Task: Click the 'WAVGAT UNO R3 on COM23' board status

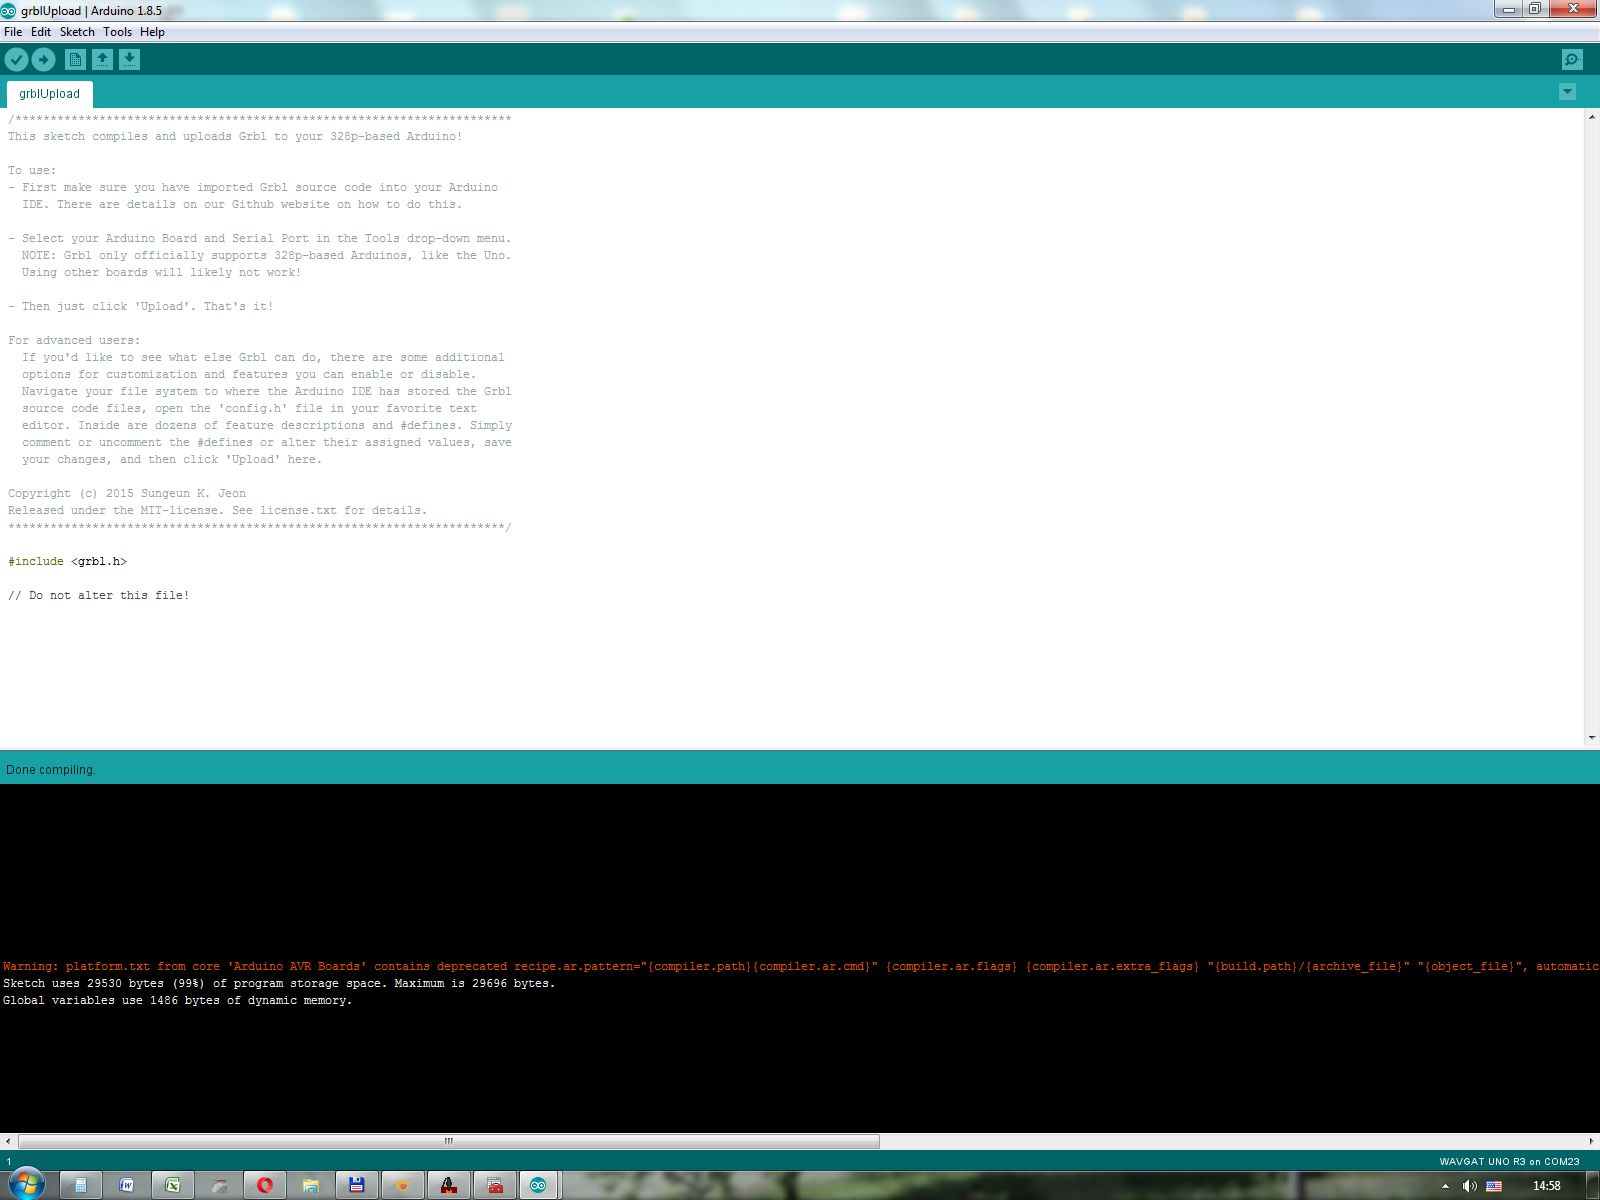Action: tap(1509, 1162)
